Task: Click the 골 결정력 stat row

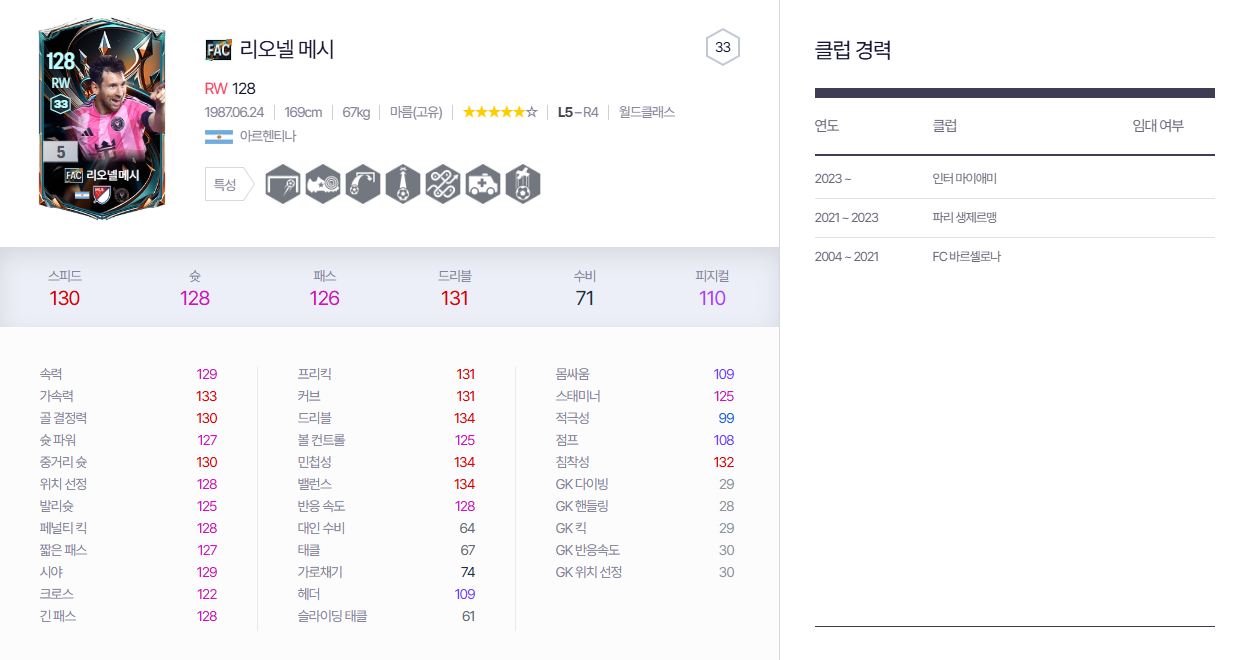Action: tap(128, 418)
